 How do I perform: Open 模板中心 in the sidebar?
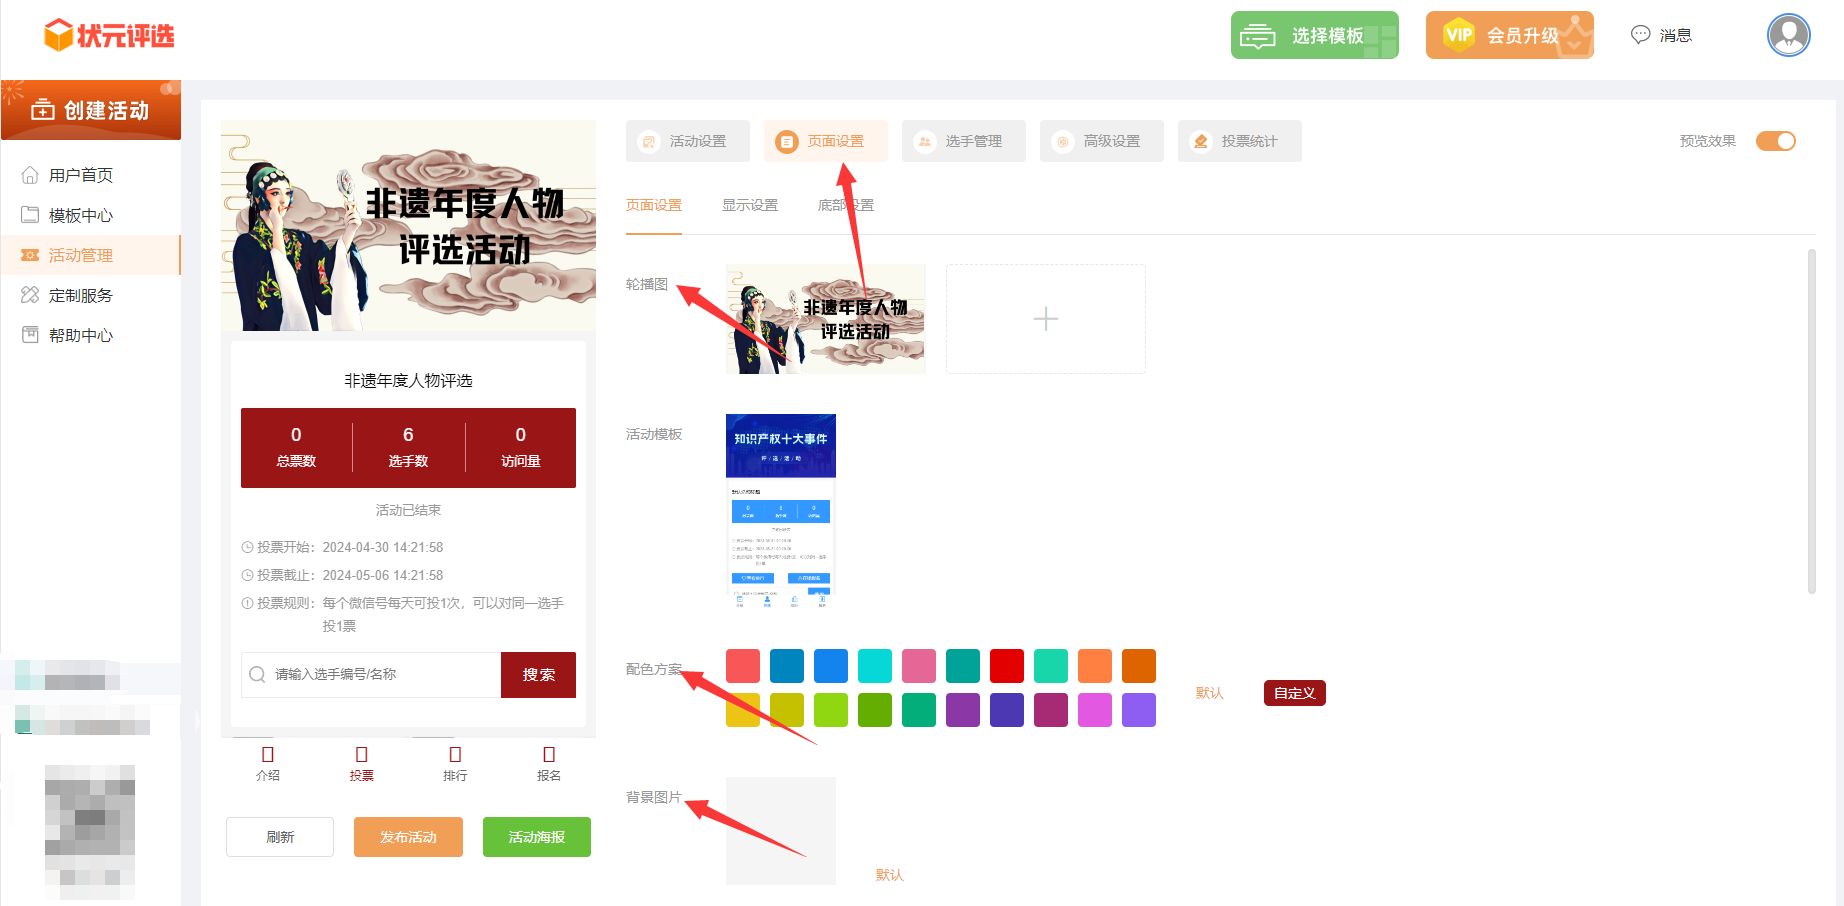point(80,215)
